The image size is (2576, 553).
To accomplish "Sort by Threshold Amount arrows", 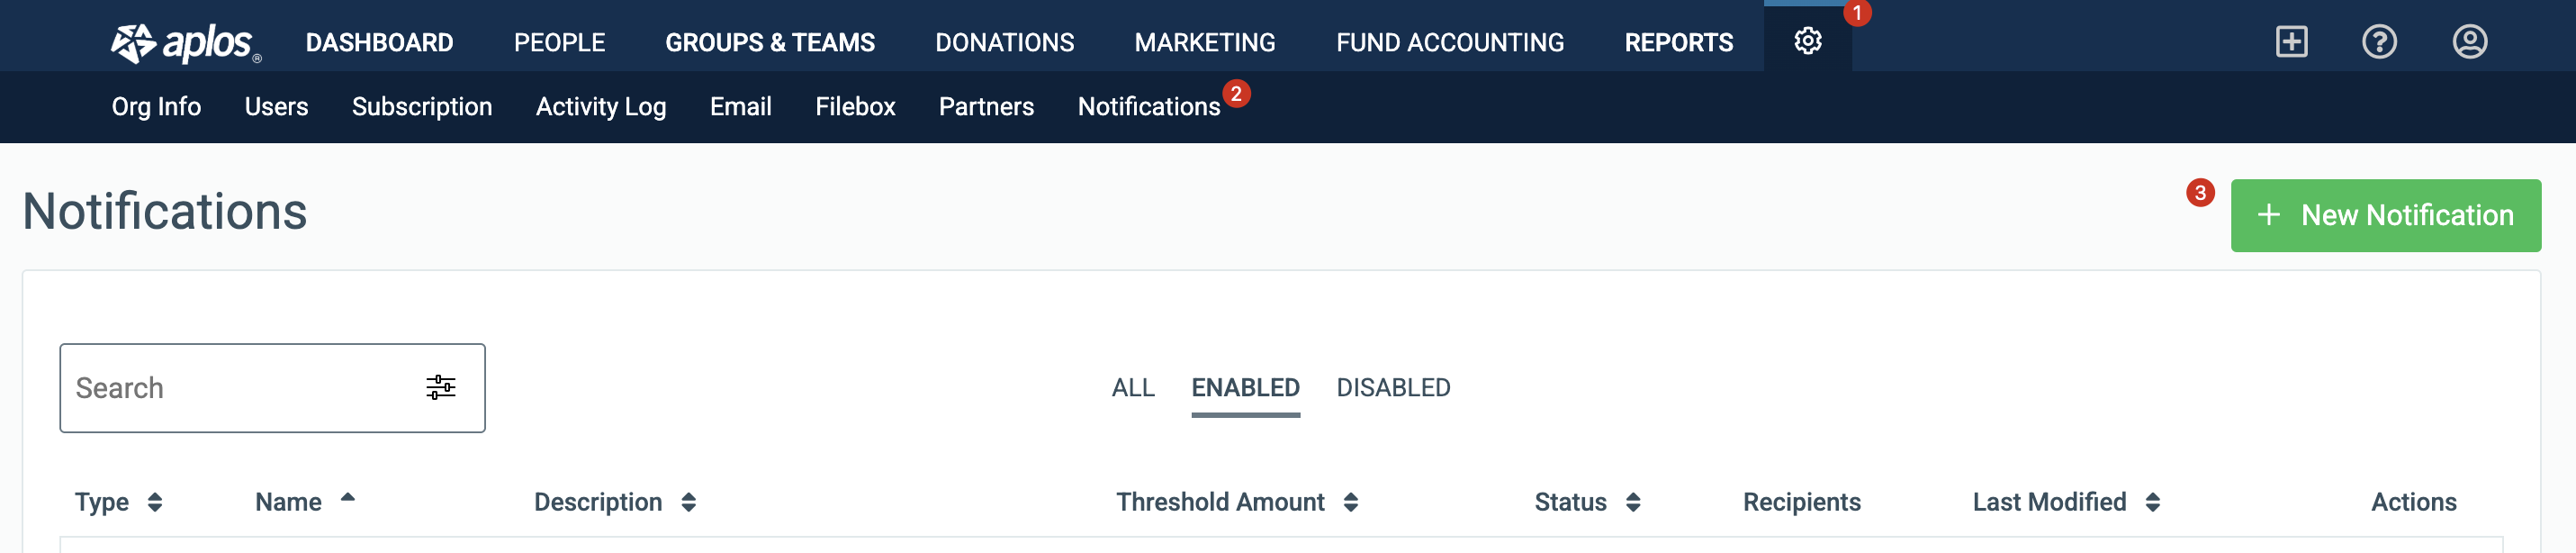I will point(1351,502).
